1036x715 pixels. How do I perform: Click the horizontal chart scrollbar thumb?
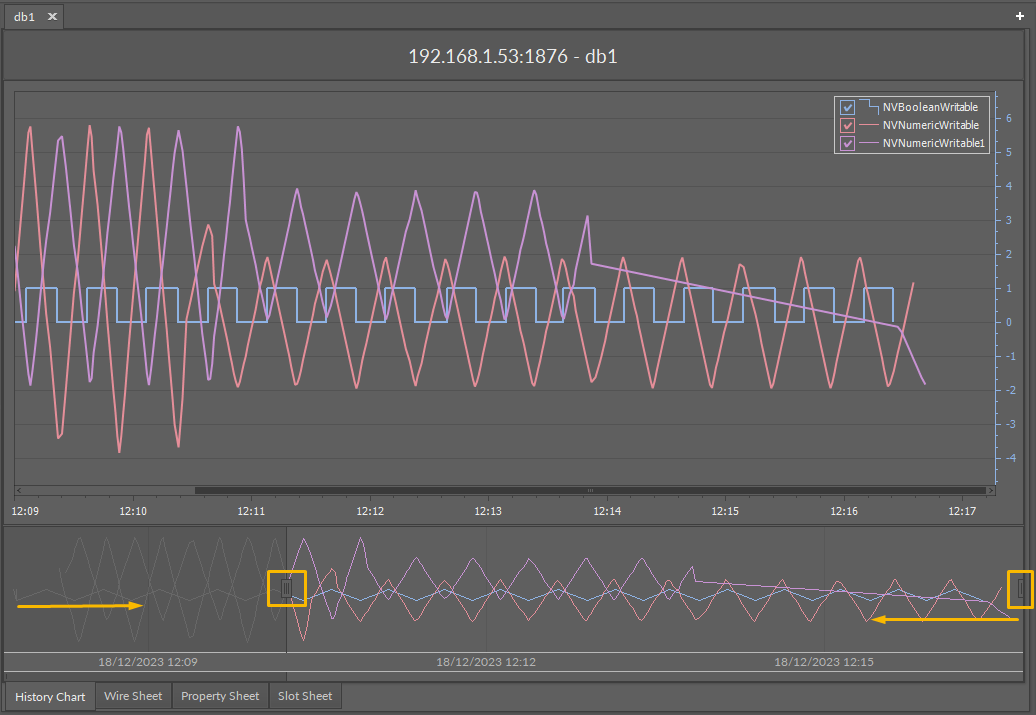click(x=590, y=491)
